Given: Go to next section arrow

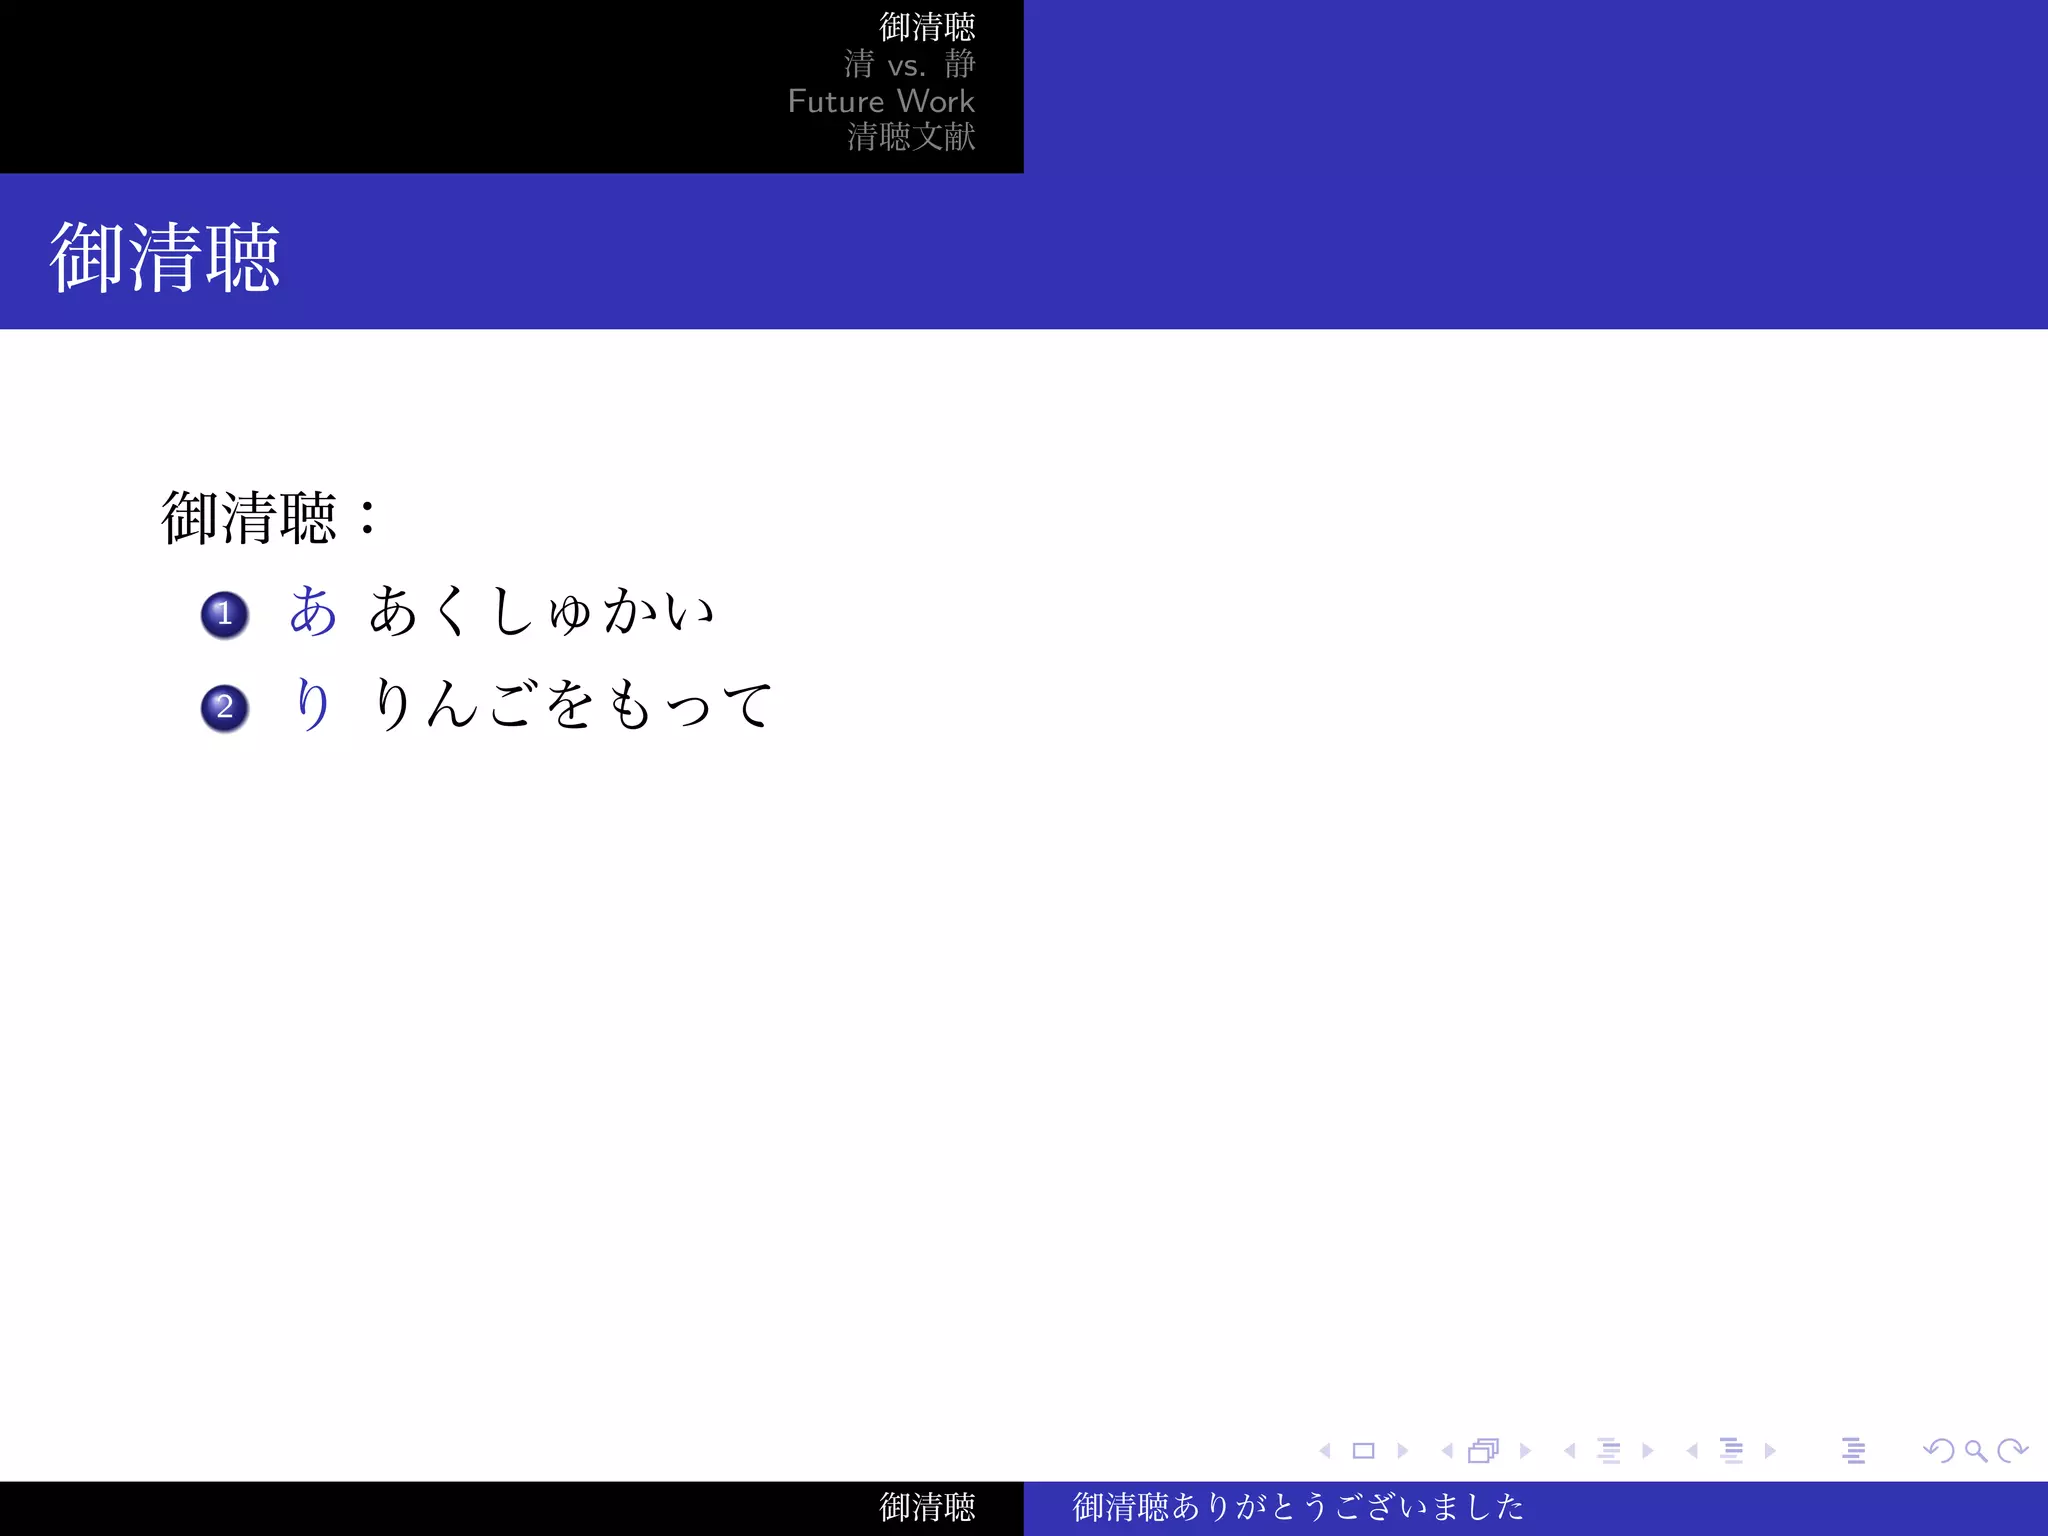Looking at the screenshot, I should [x=1770, y=1451].
